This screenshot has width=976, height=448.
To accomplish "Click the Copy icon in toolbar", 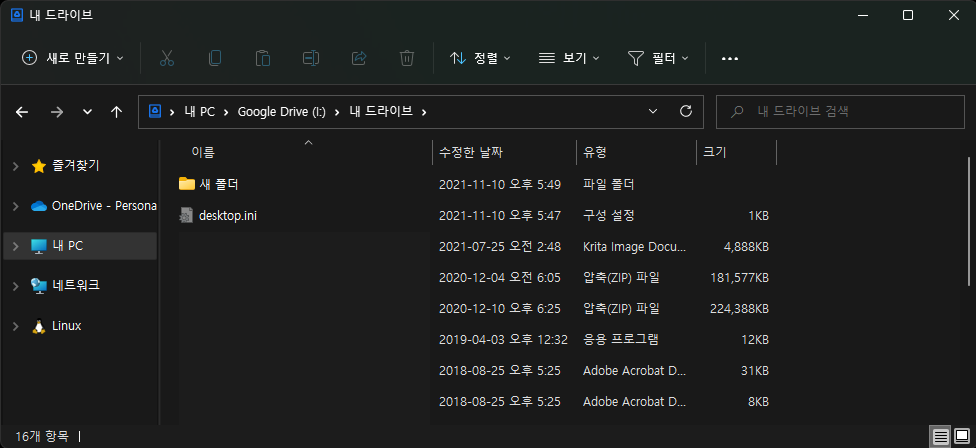I will click(215, 58).
